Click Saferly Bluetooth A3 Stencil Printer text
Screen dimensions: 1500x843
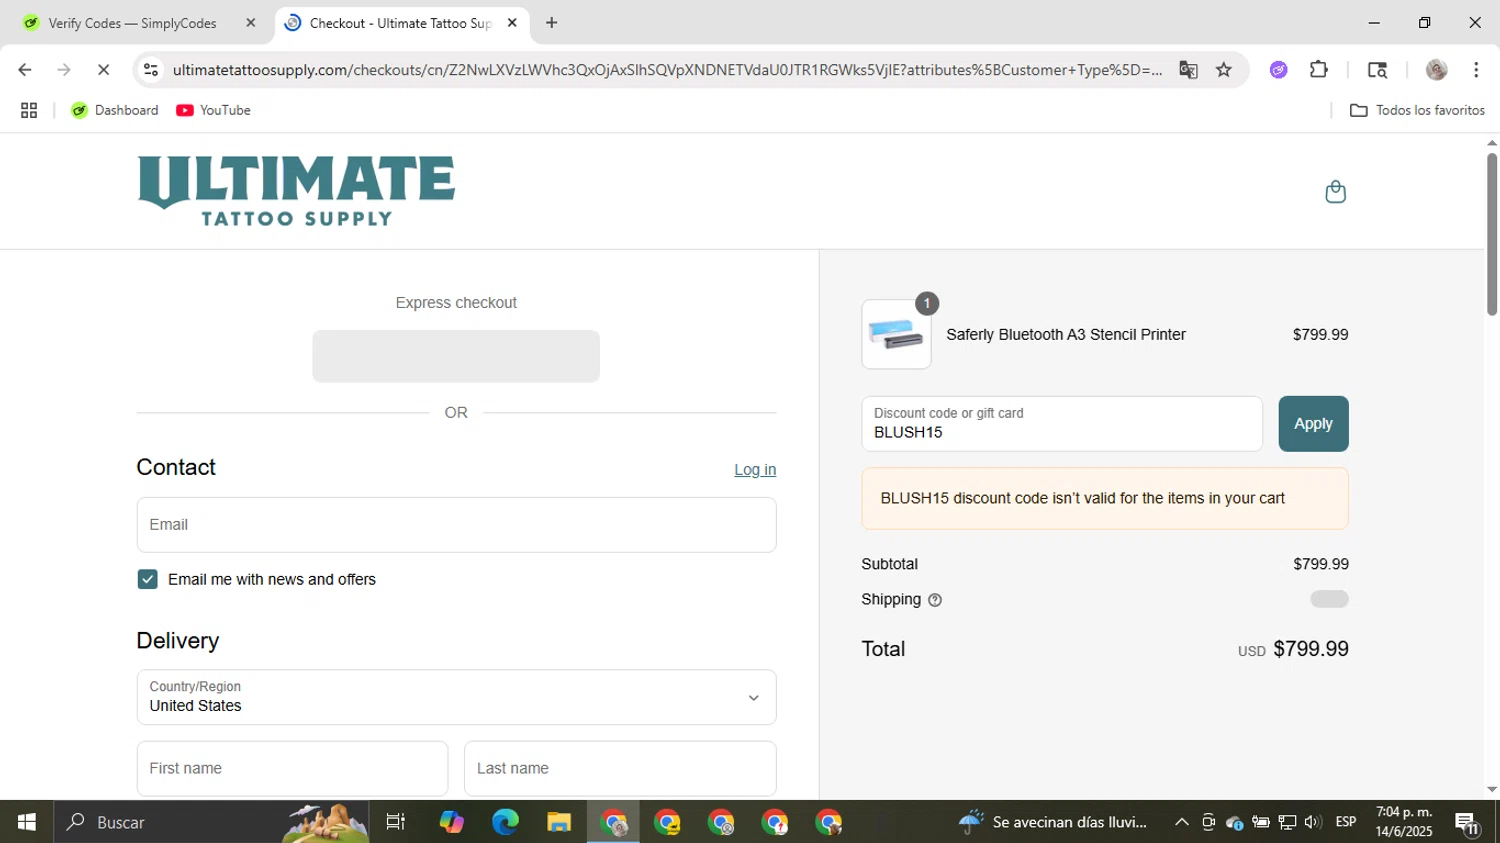[x=1066, y=335]
